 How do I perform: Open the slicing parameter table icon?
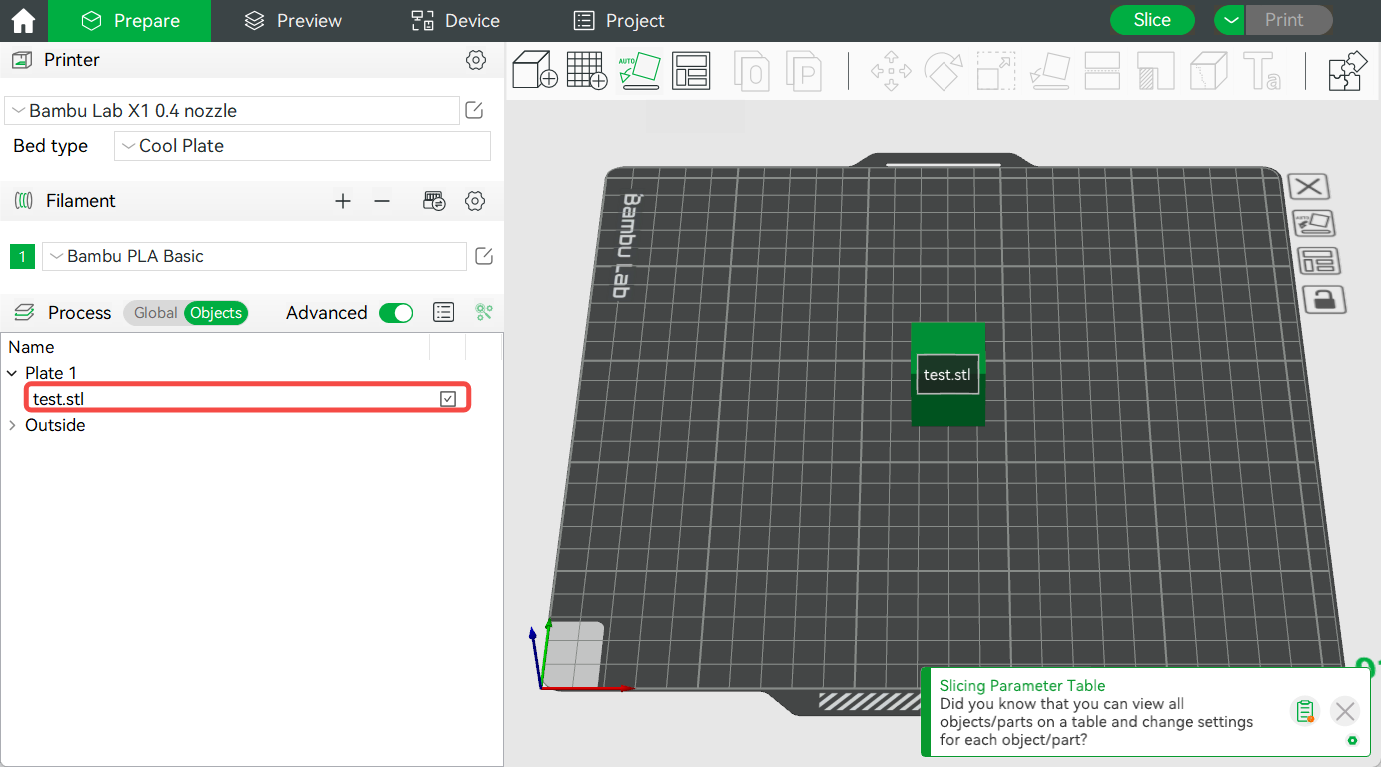click(x=1305, y=711)
